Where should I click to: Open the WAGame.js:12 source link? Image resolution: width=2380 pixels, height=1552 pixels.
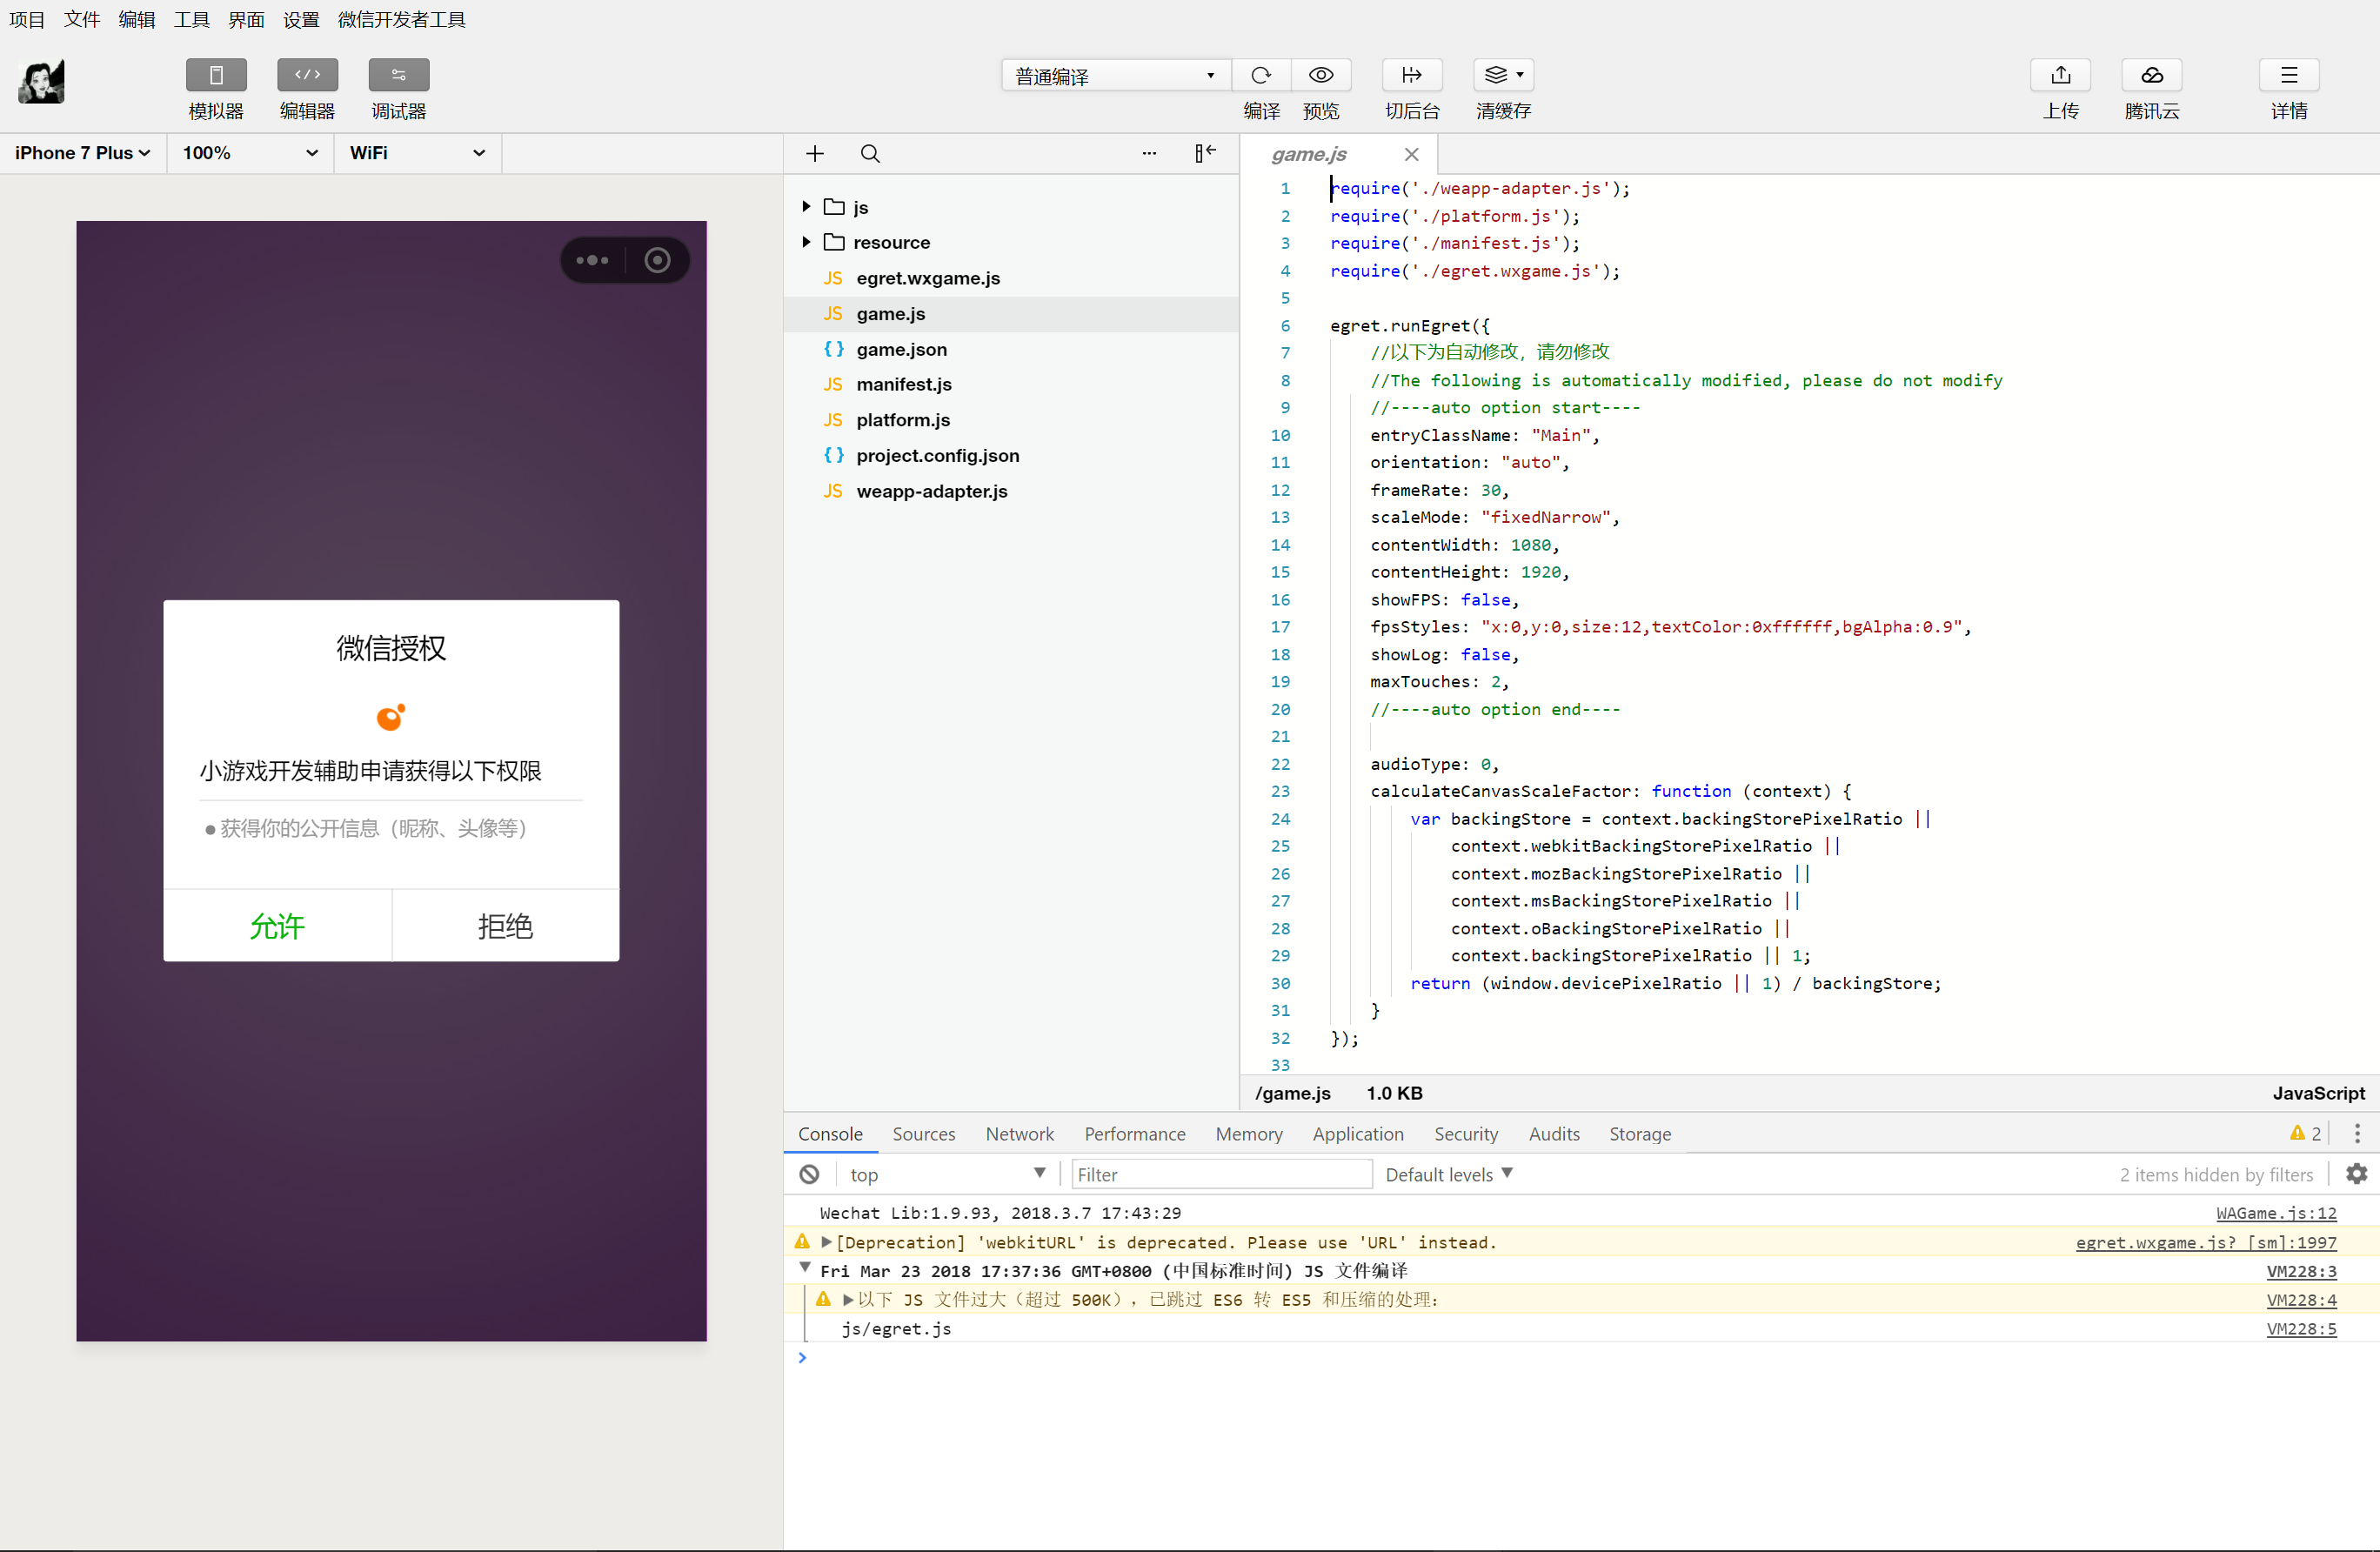pyautogui.click(x=2276, y=1213)
